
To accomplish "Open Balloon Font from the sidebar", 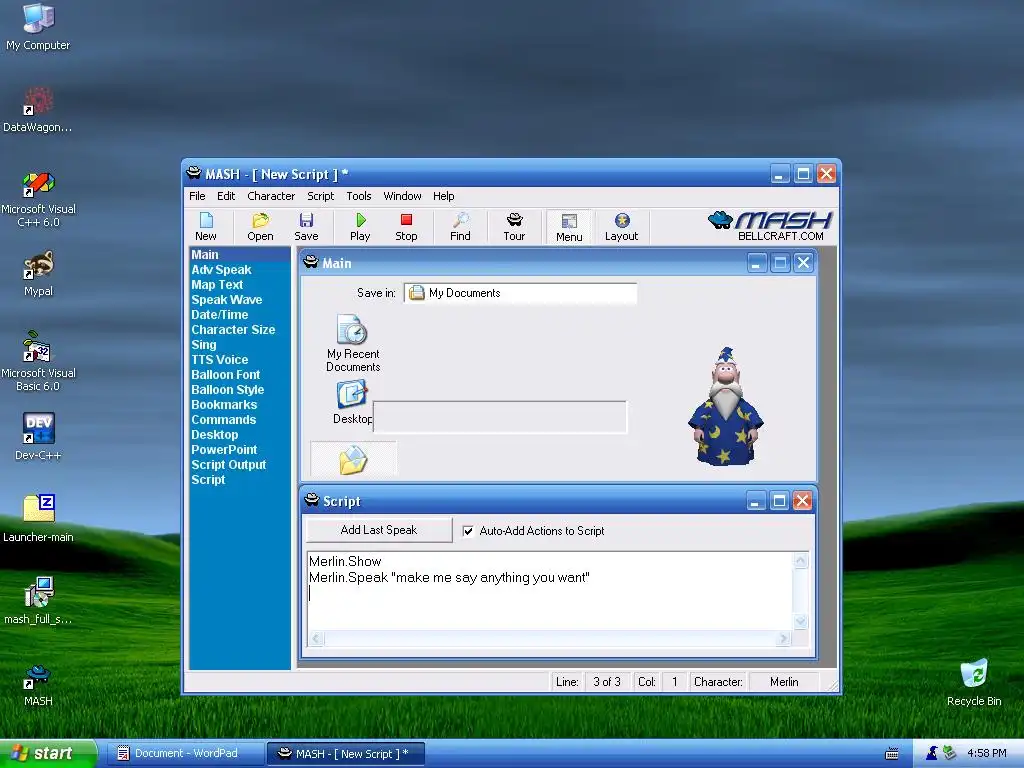I will (x=225, y=375).
